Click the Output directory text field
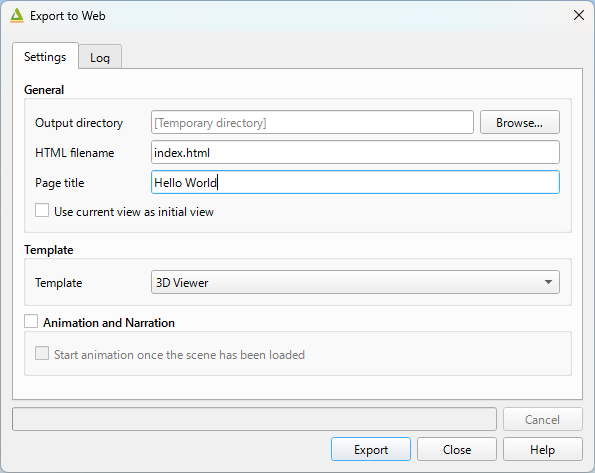 pyautogui.click(x=312, y=122)
